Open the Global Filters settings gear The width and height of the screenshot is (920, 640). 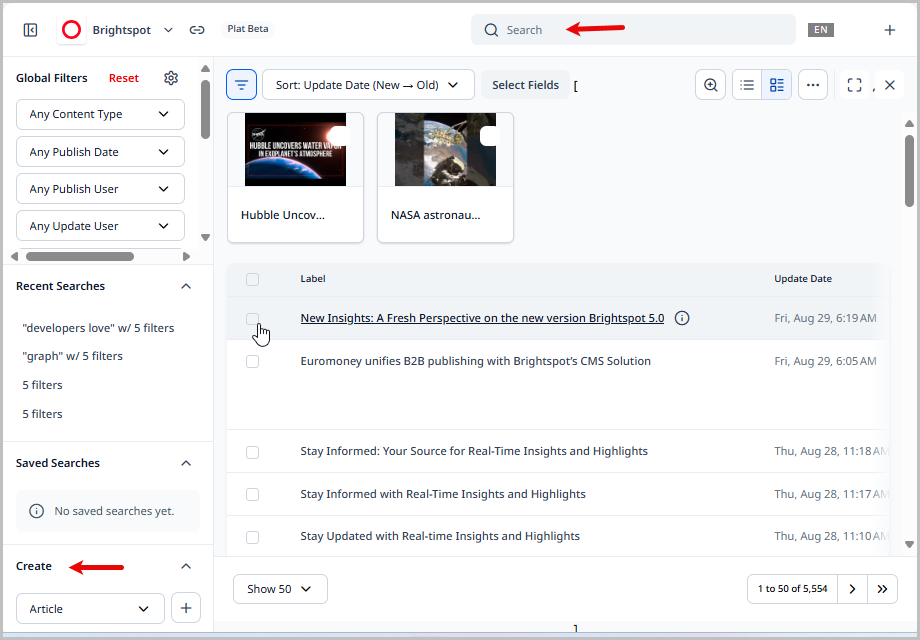pos(170,77)
